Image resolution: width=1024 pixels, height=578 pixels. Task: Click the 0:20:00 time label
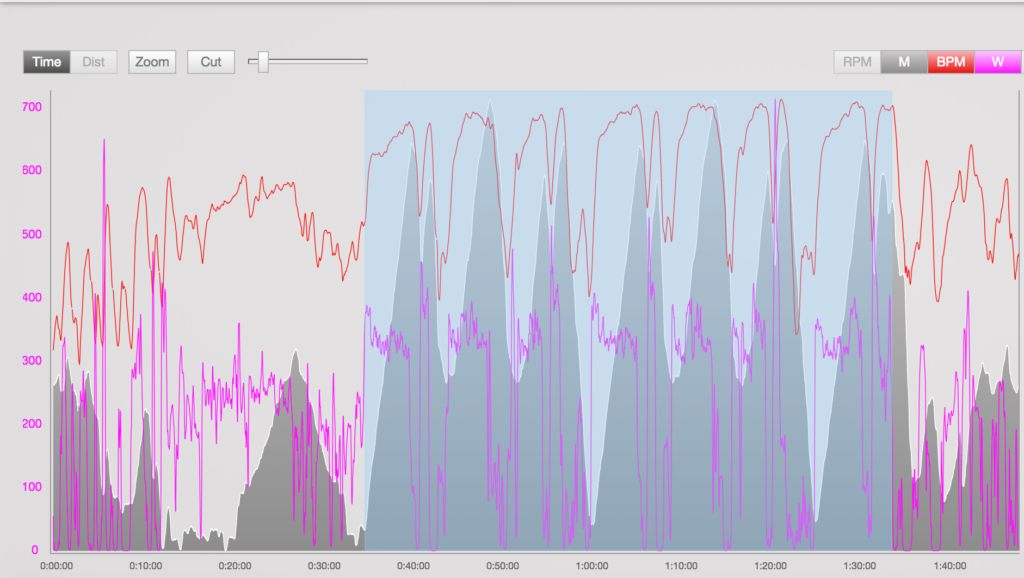235,566
